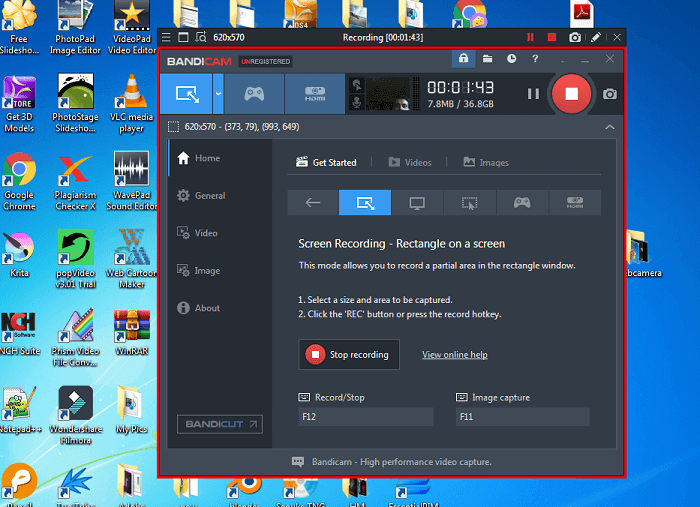Screen dimensions: 700x507
Task: Open WavePad Sound Editor desktop icon
Action: (x=131, y=181)
